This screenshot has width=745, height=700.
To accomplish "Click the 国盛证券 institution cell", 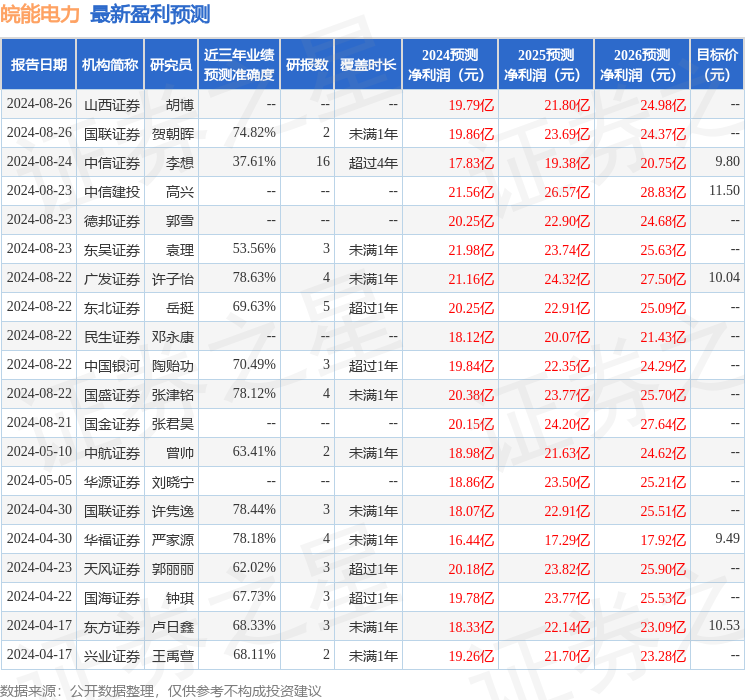I will point(112,395).
